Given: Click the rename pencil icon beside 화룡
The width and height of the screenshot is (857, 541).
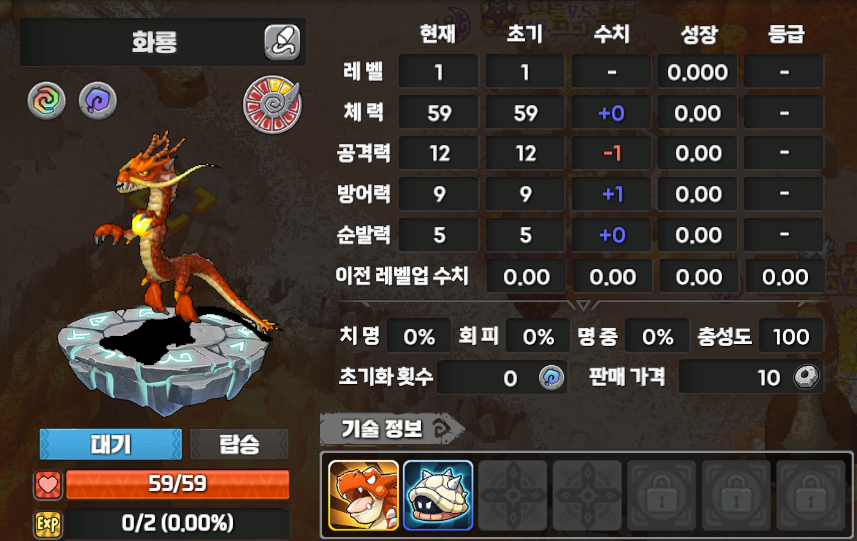Looking at the screenshot, I should click(x=283, y=42).
